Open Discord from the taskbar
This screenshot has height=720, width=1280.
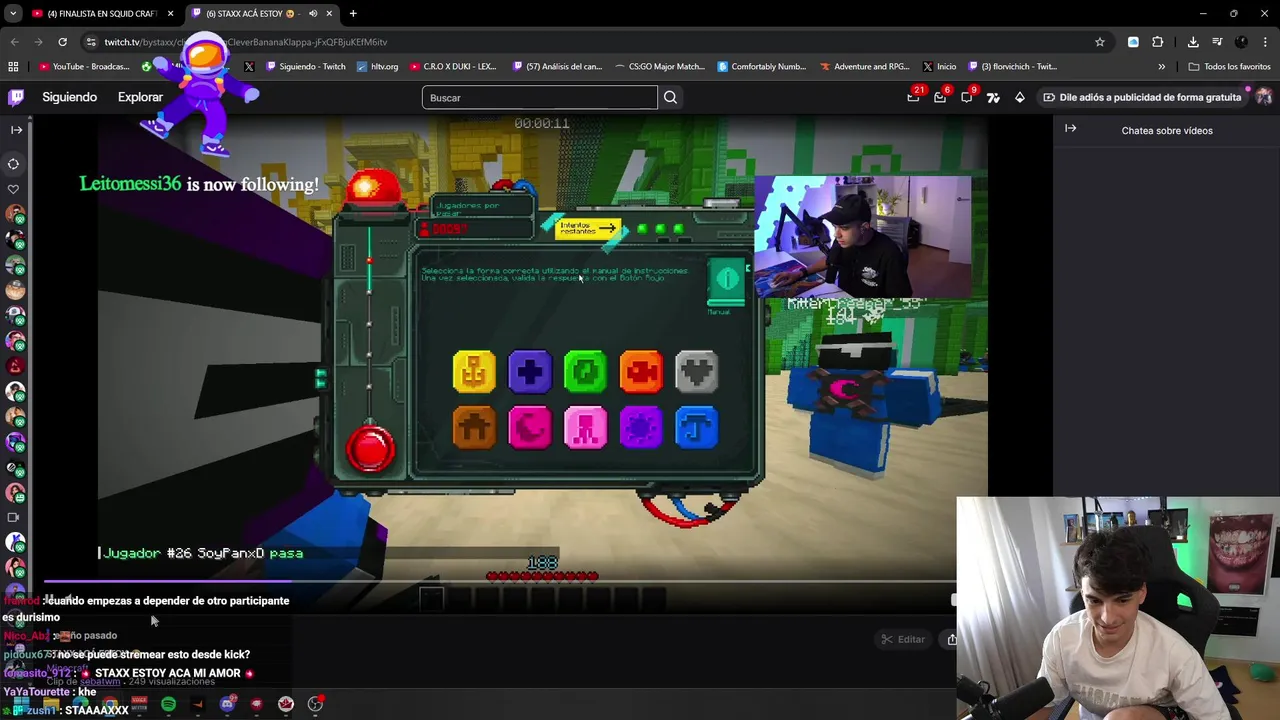tap(227, 704)
